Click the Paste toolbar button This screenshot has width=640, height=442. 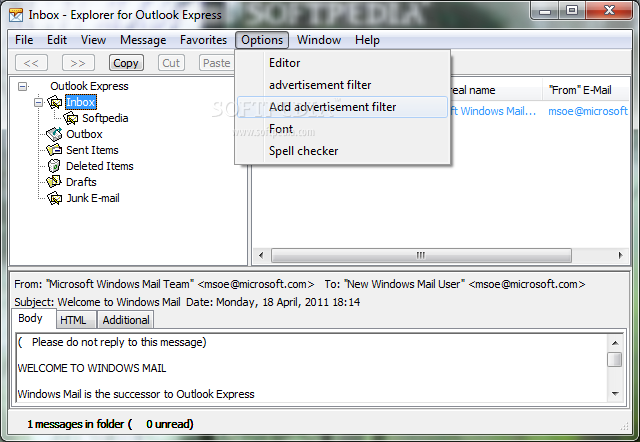pyautogui.click(x=217, y=63)
